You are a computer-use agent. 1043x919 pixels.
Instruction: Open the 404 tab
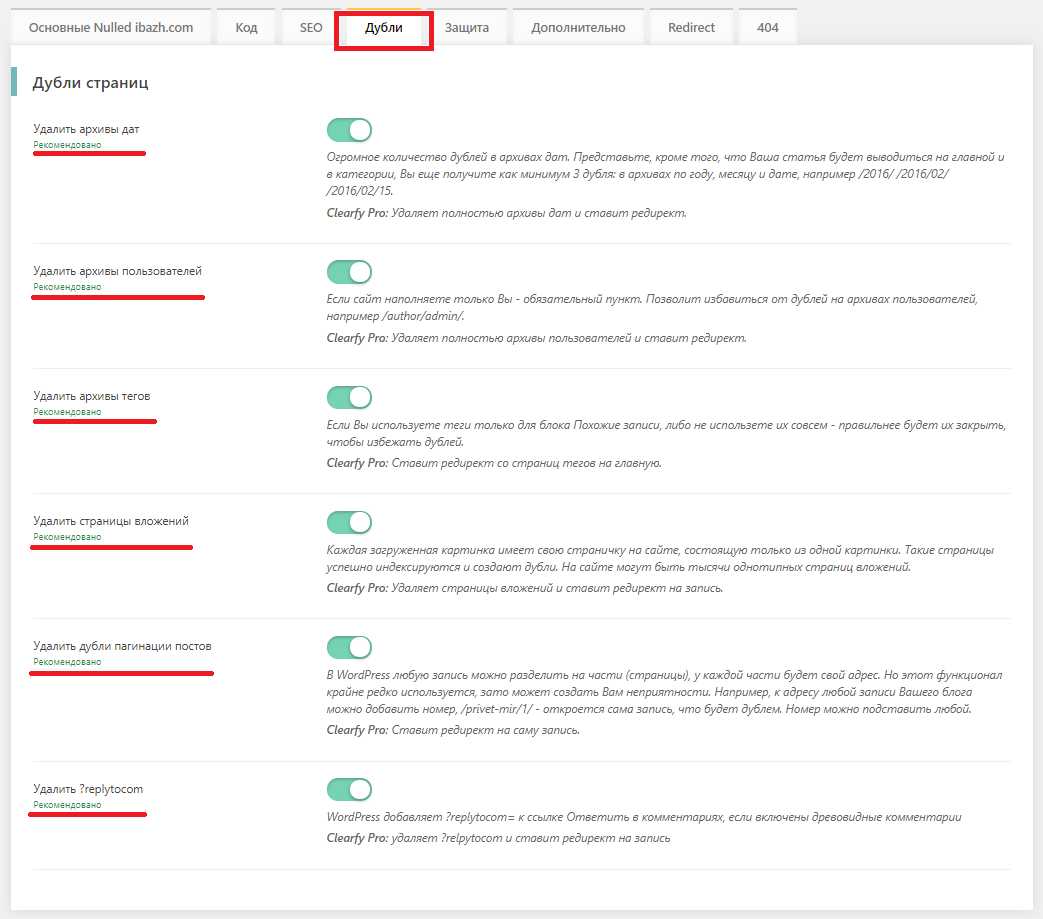(768, 27)
